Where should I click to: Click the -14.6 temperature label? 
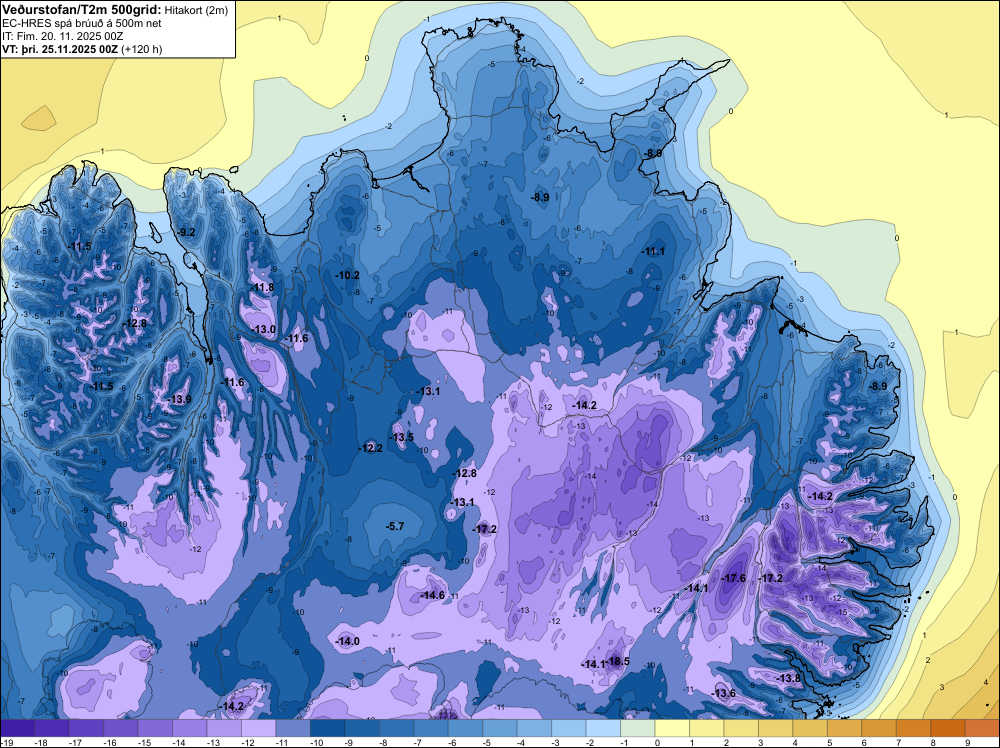tap(432, 595)
